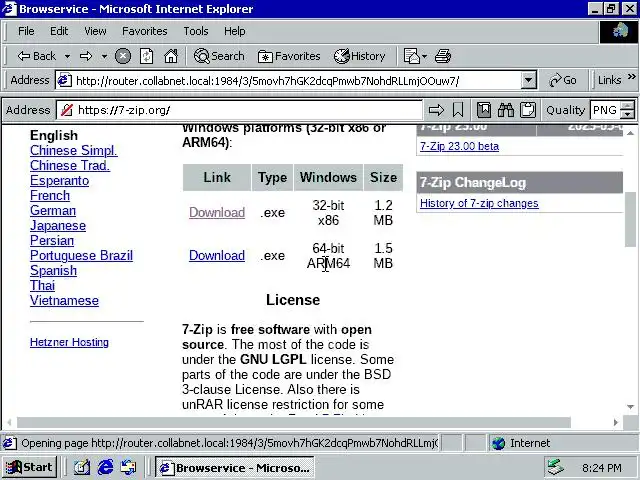Click the German language link

click(53, 211)
